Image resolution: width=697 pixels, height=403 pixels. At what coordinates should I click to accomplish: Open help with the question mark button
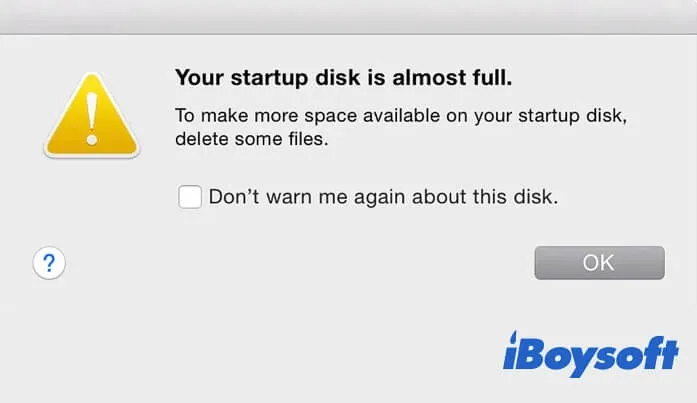click(x=49, y=263)
